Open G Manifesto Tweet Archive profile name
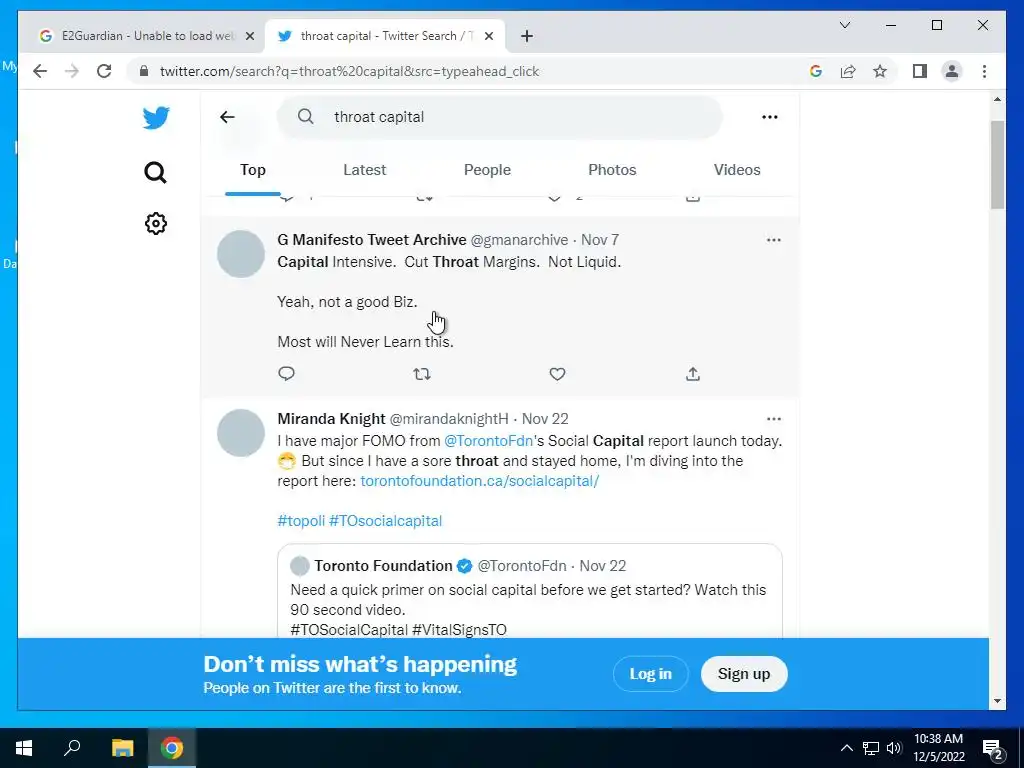The width and height of the screenshot is (1024, 768). coord(372,240)
